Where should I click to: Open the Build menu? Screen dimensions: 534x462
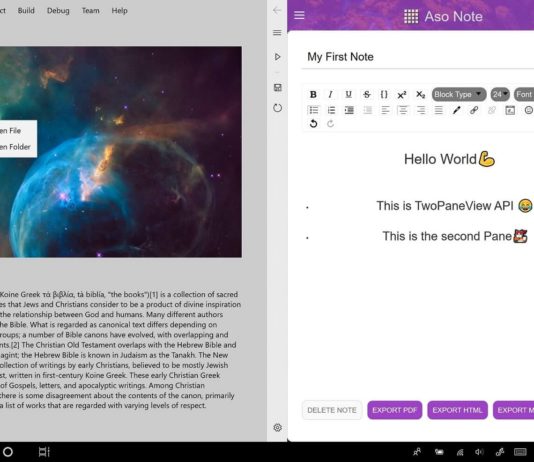(x=26, y=11)
